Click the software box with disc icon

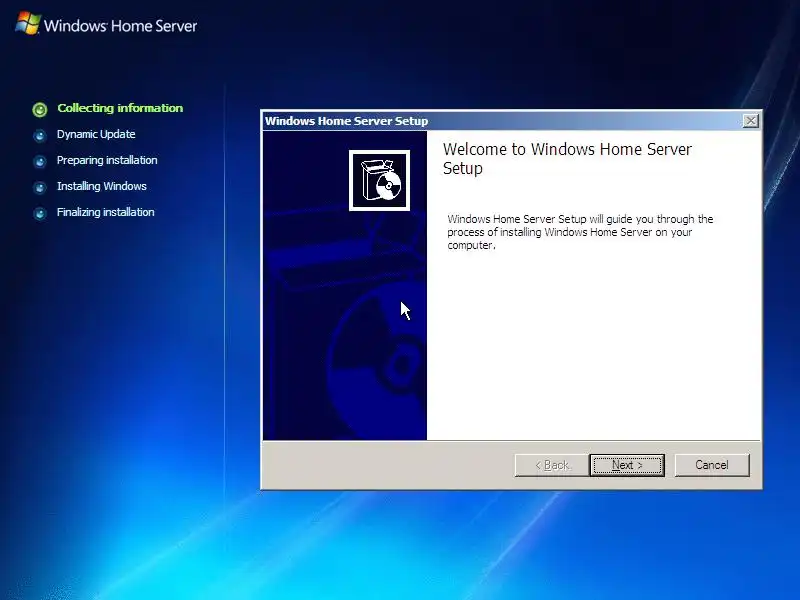pos(379,180)
